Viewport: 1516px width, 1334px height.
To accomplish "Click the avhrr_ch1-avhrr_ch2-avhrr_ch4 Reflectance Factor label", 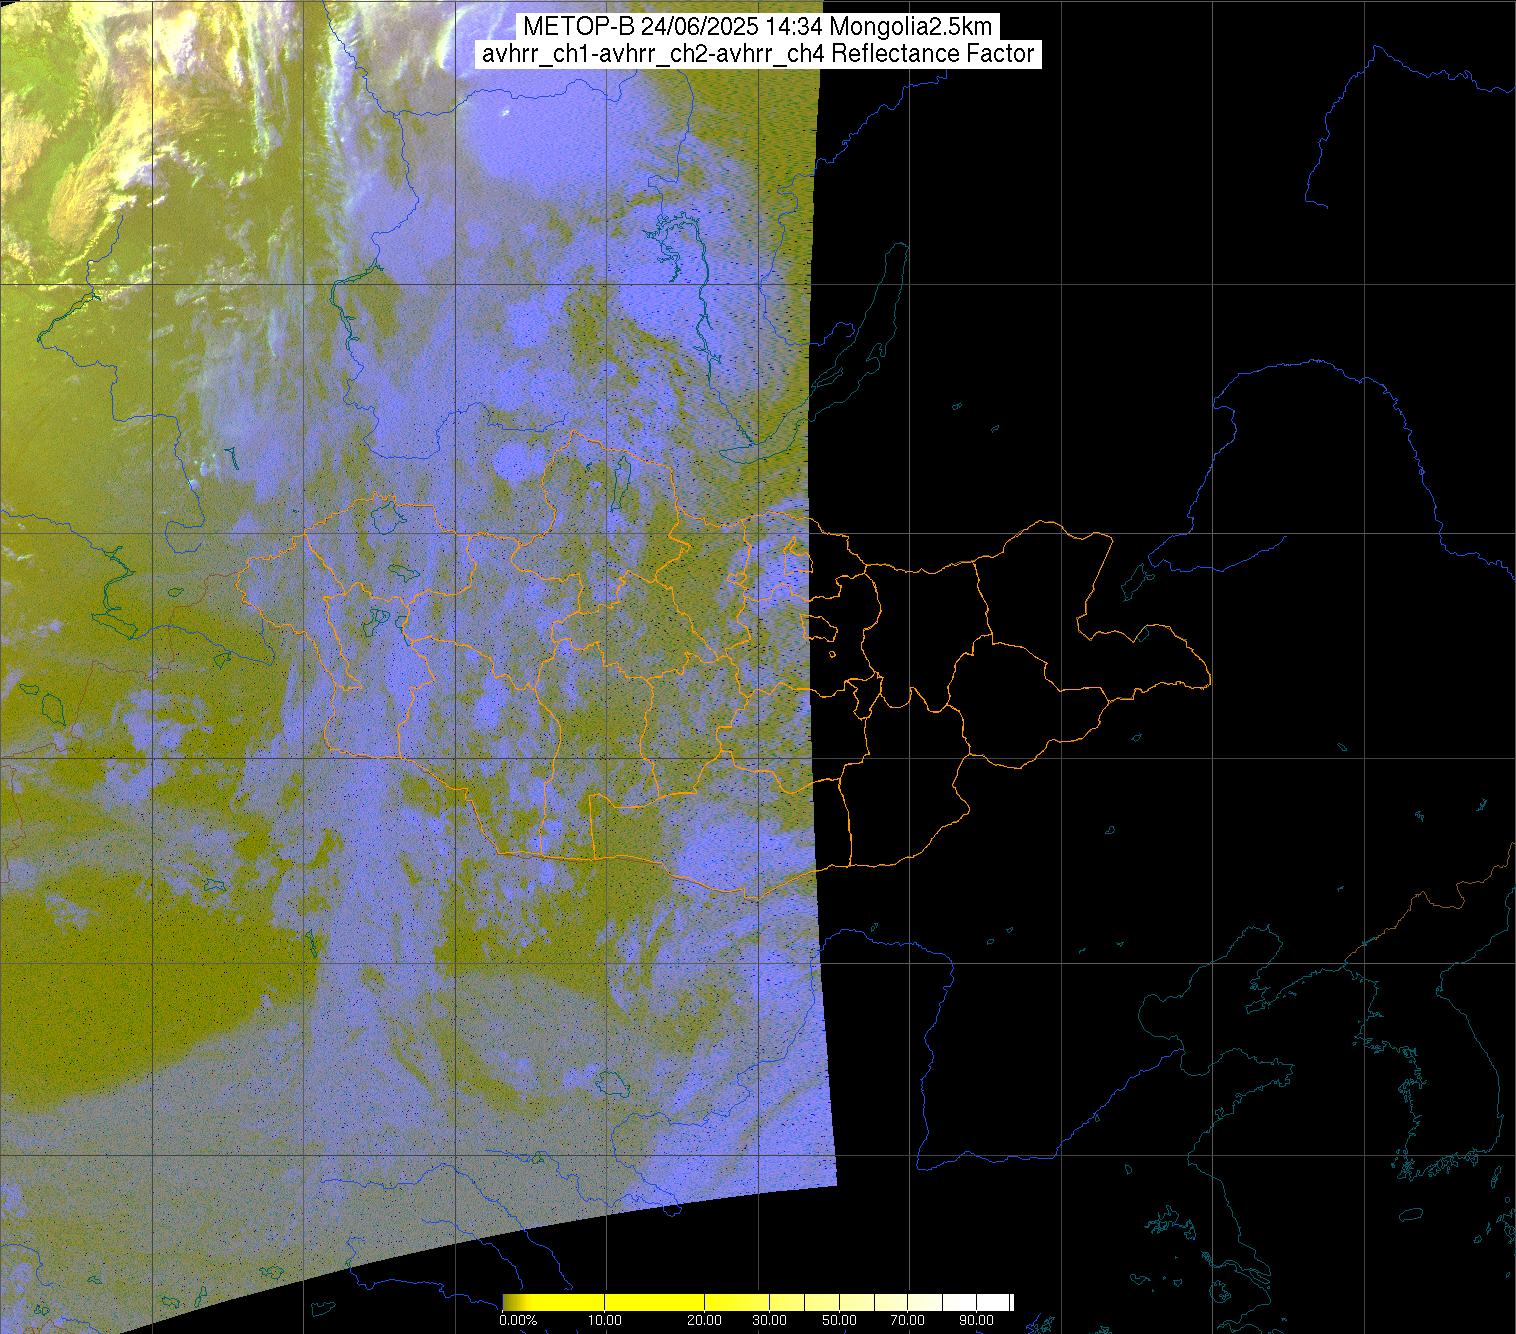I will [758, 54].
